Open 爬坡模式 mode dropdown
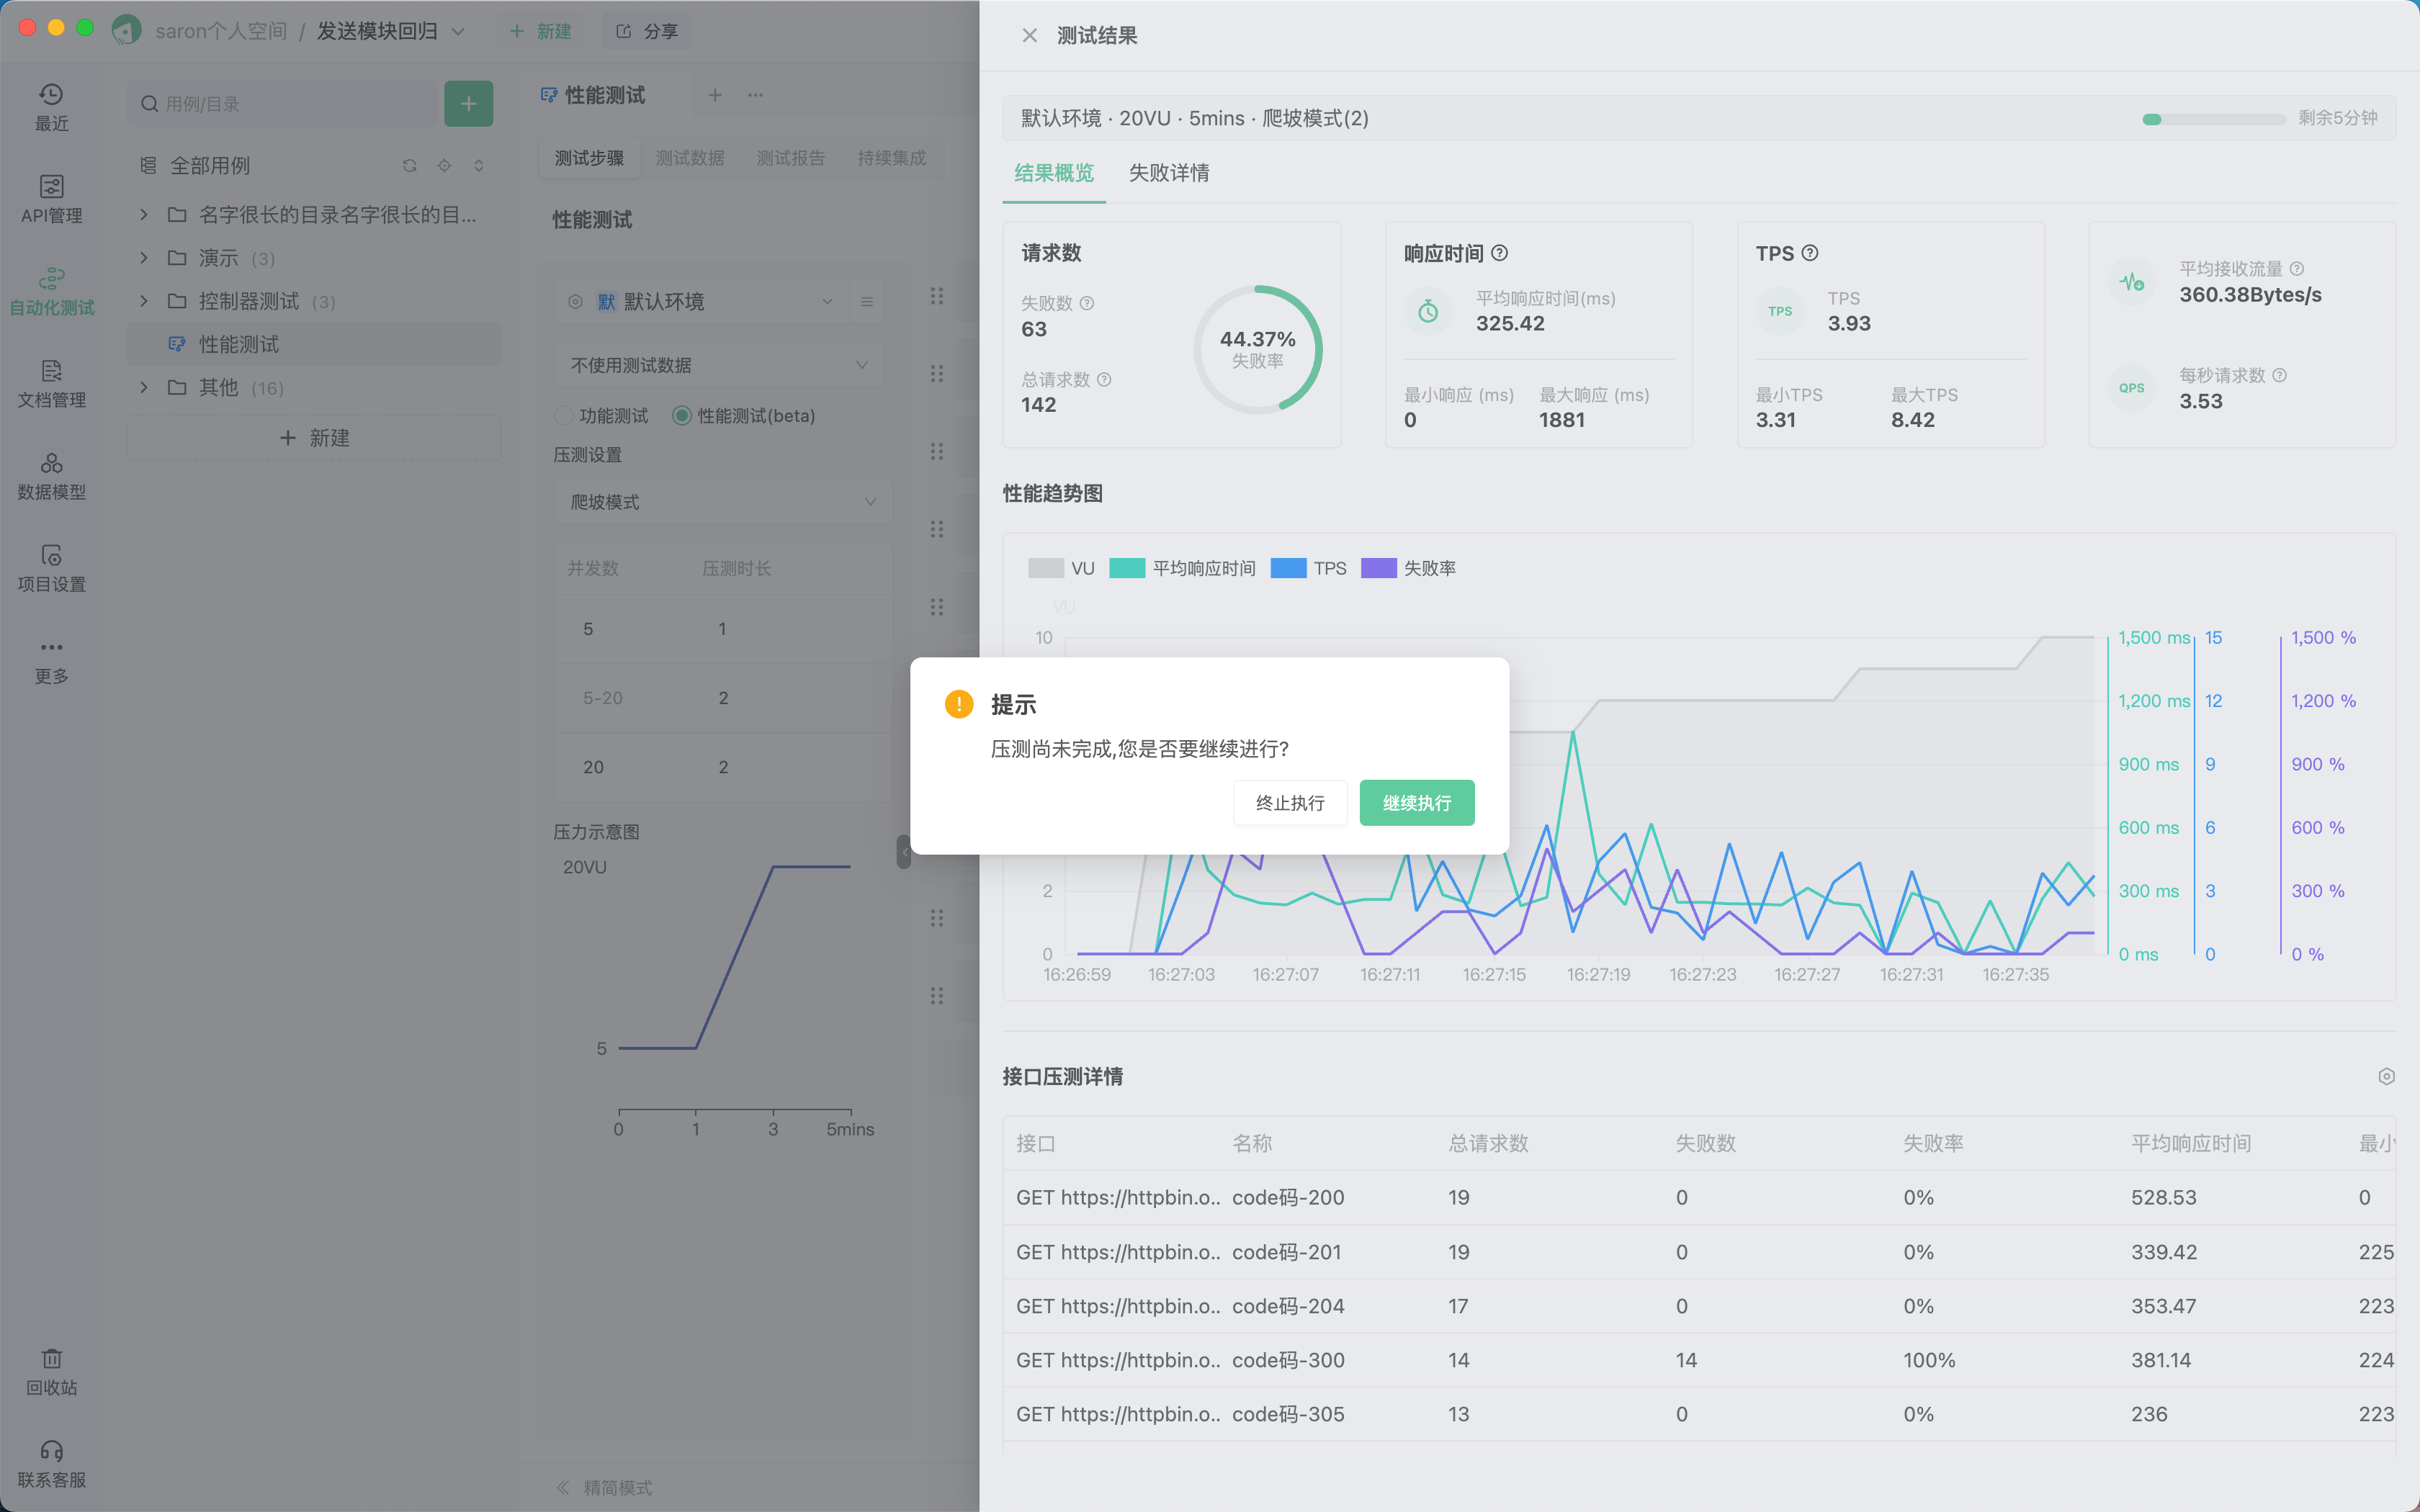 coord(723,502)
